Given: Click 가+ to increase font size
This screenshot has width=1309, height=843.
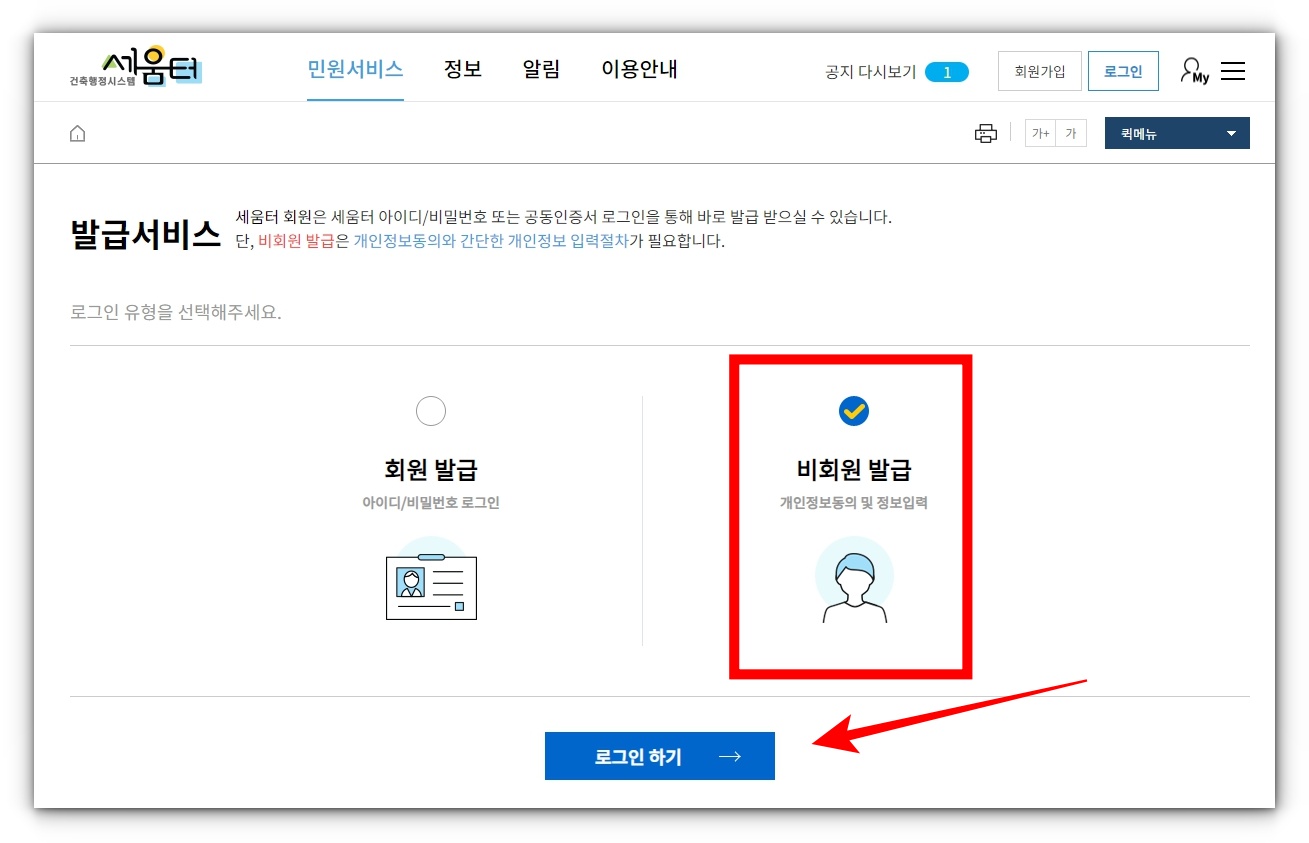Looking at the screenshot, I should (1040, 132).
